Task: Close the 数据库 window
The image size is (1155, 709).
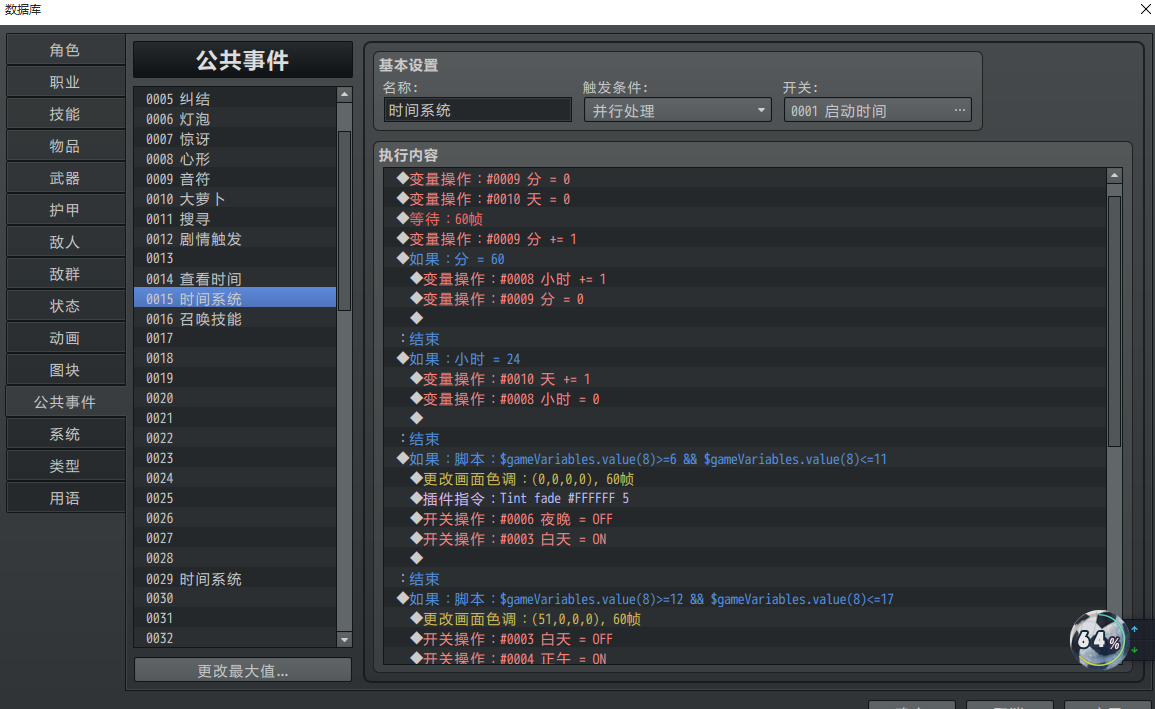Action: click(1145, 10)
